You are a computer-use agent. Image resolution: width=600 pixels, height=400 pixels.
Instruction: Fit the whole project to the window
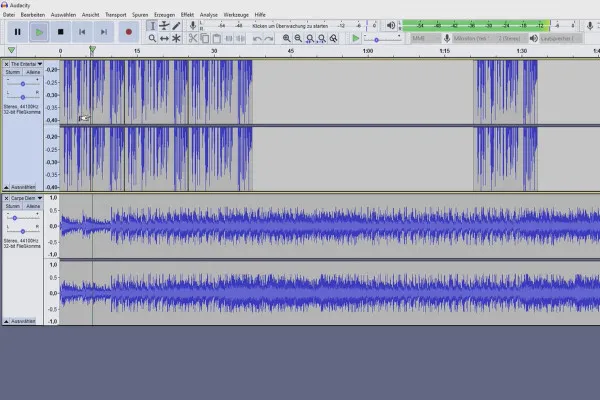322,38
